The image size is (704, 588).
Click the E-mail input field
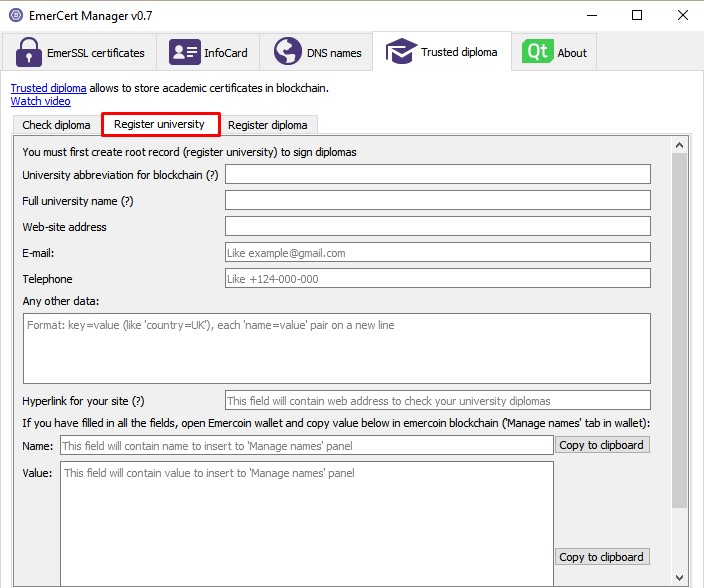pos(438,252)
